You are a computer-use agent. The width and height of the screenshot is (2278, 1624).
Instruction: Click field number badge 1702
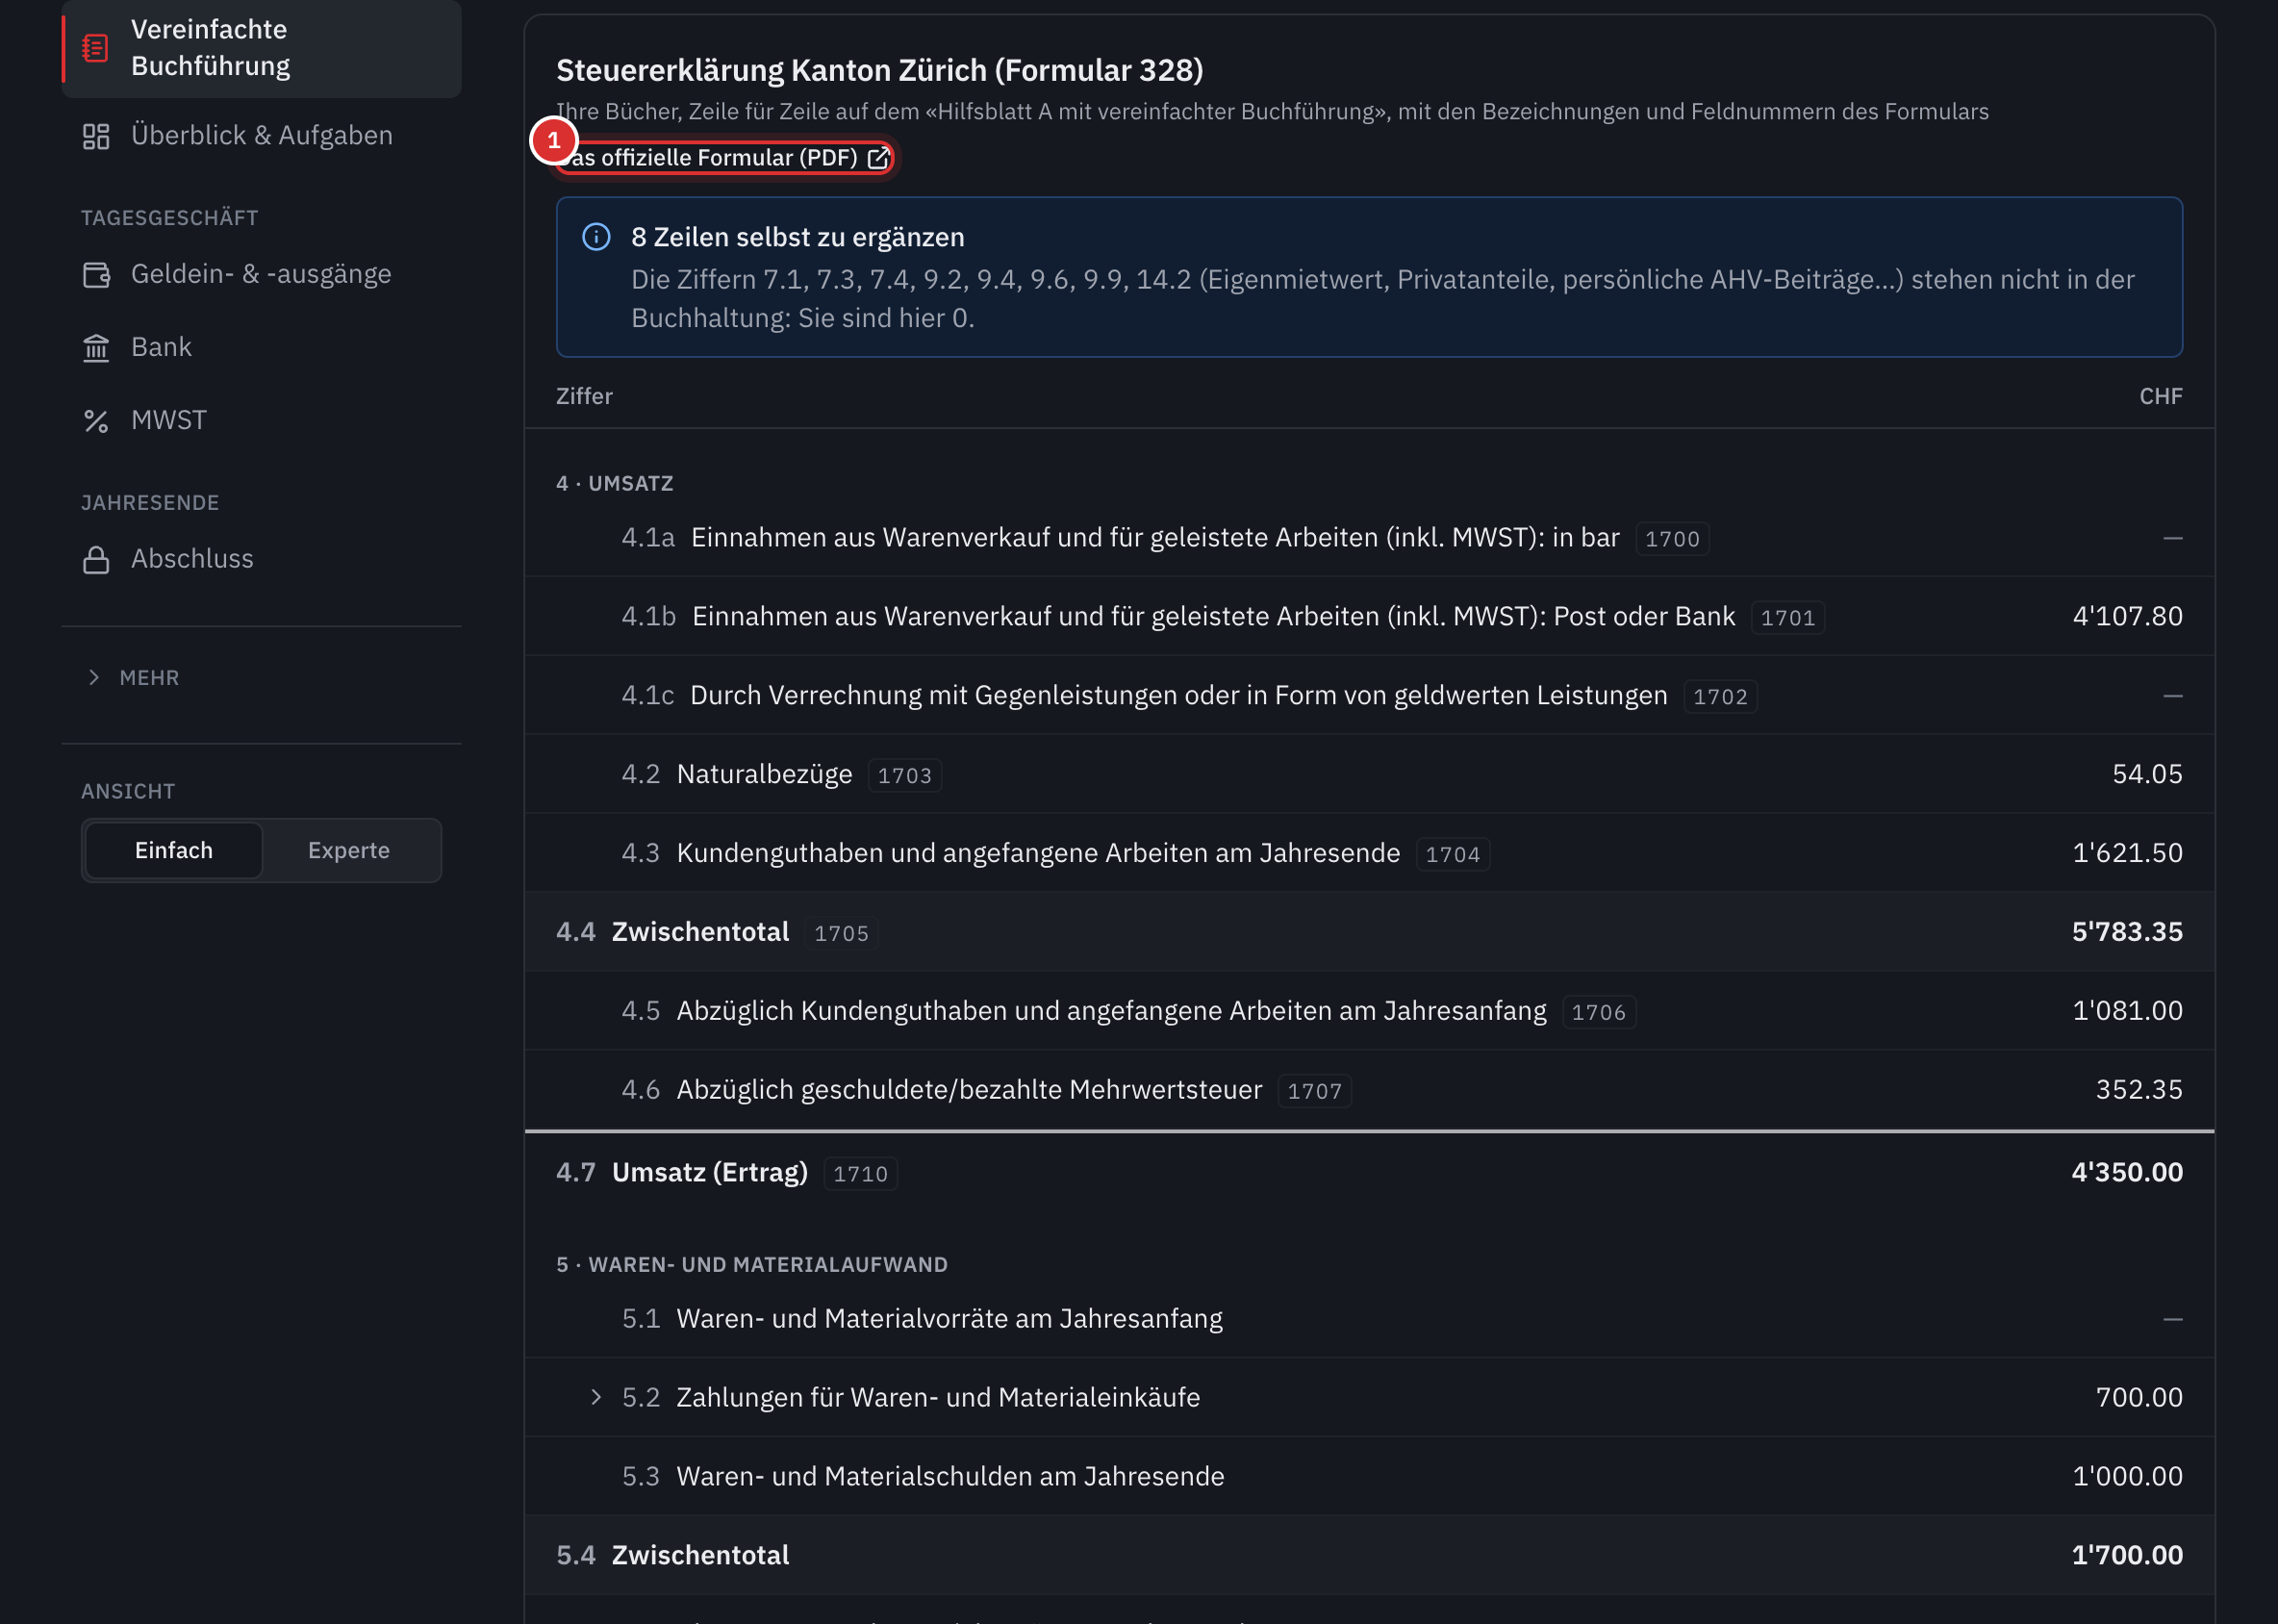click(x=1720, y=697)
